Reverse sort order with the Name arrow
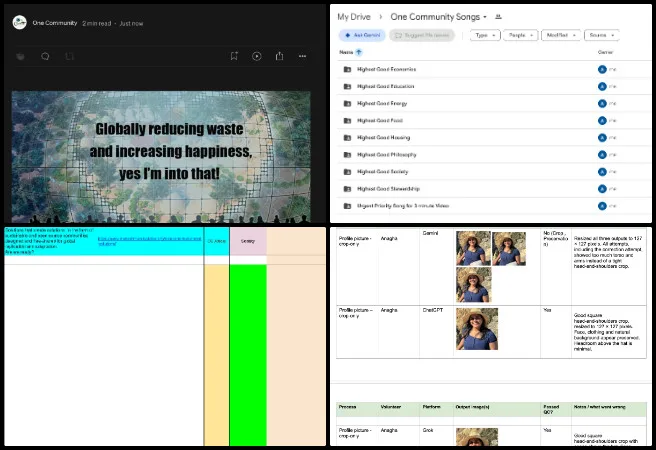Viewport: 656px width, 450px height. [359, 52]
